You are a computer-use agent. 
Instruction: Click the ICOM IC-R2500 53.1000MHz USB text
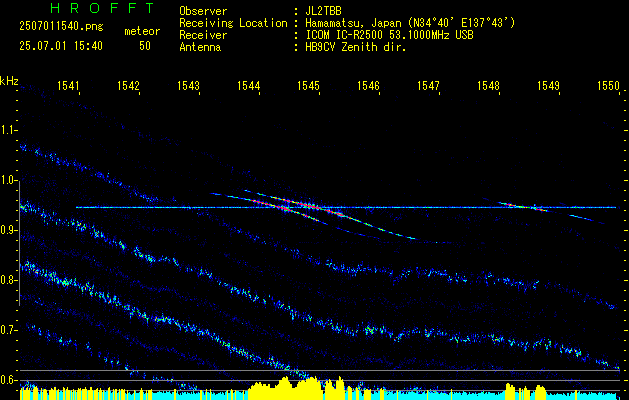[x=389, y=35]
